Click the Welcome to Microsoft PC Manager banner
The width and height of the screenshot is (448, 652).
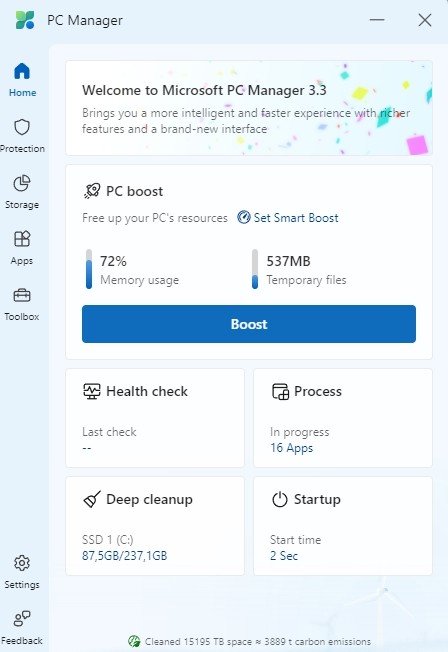click(249, 108)
